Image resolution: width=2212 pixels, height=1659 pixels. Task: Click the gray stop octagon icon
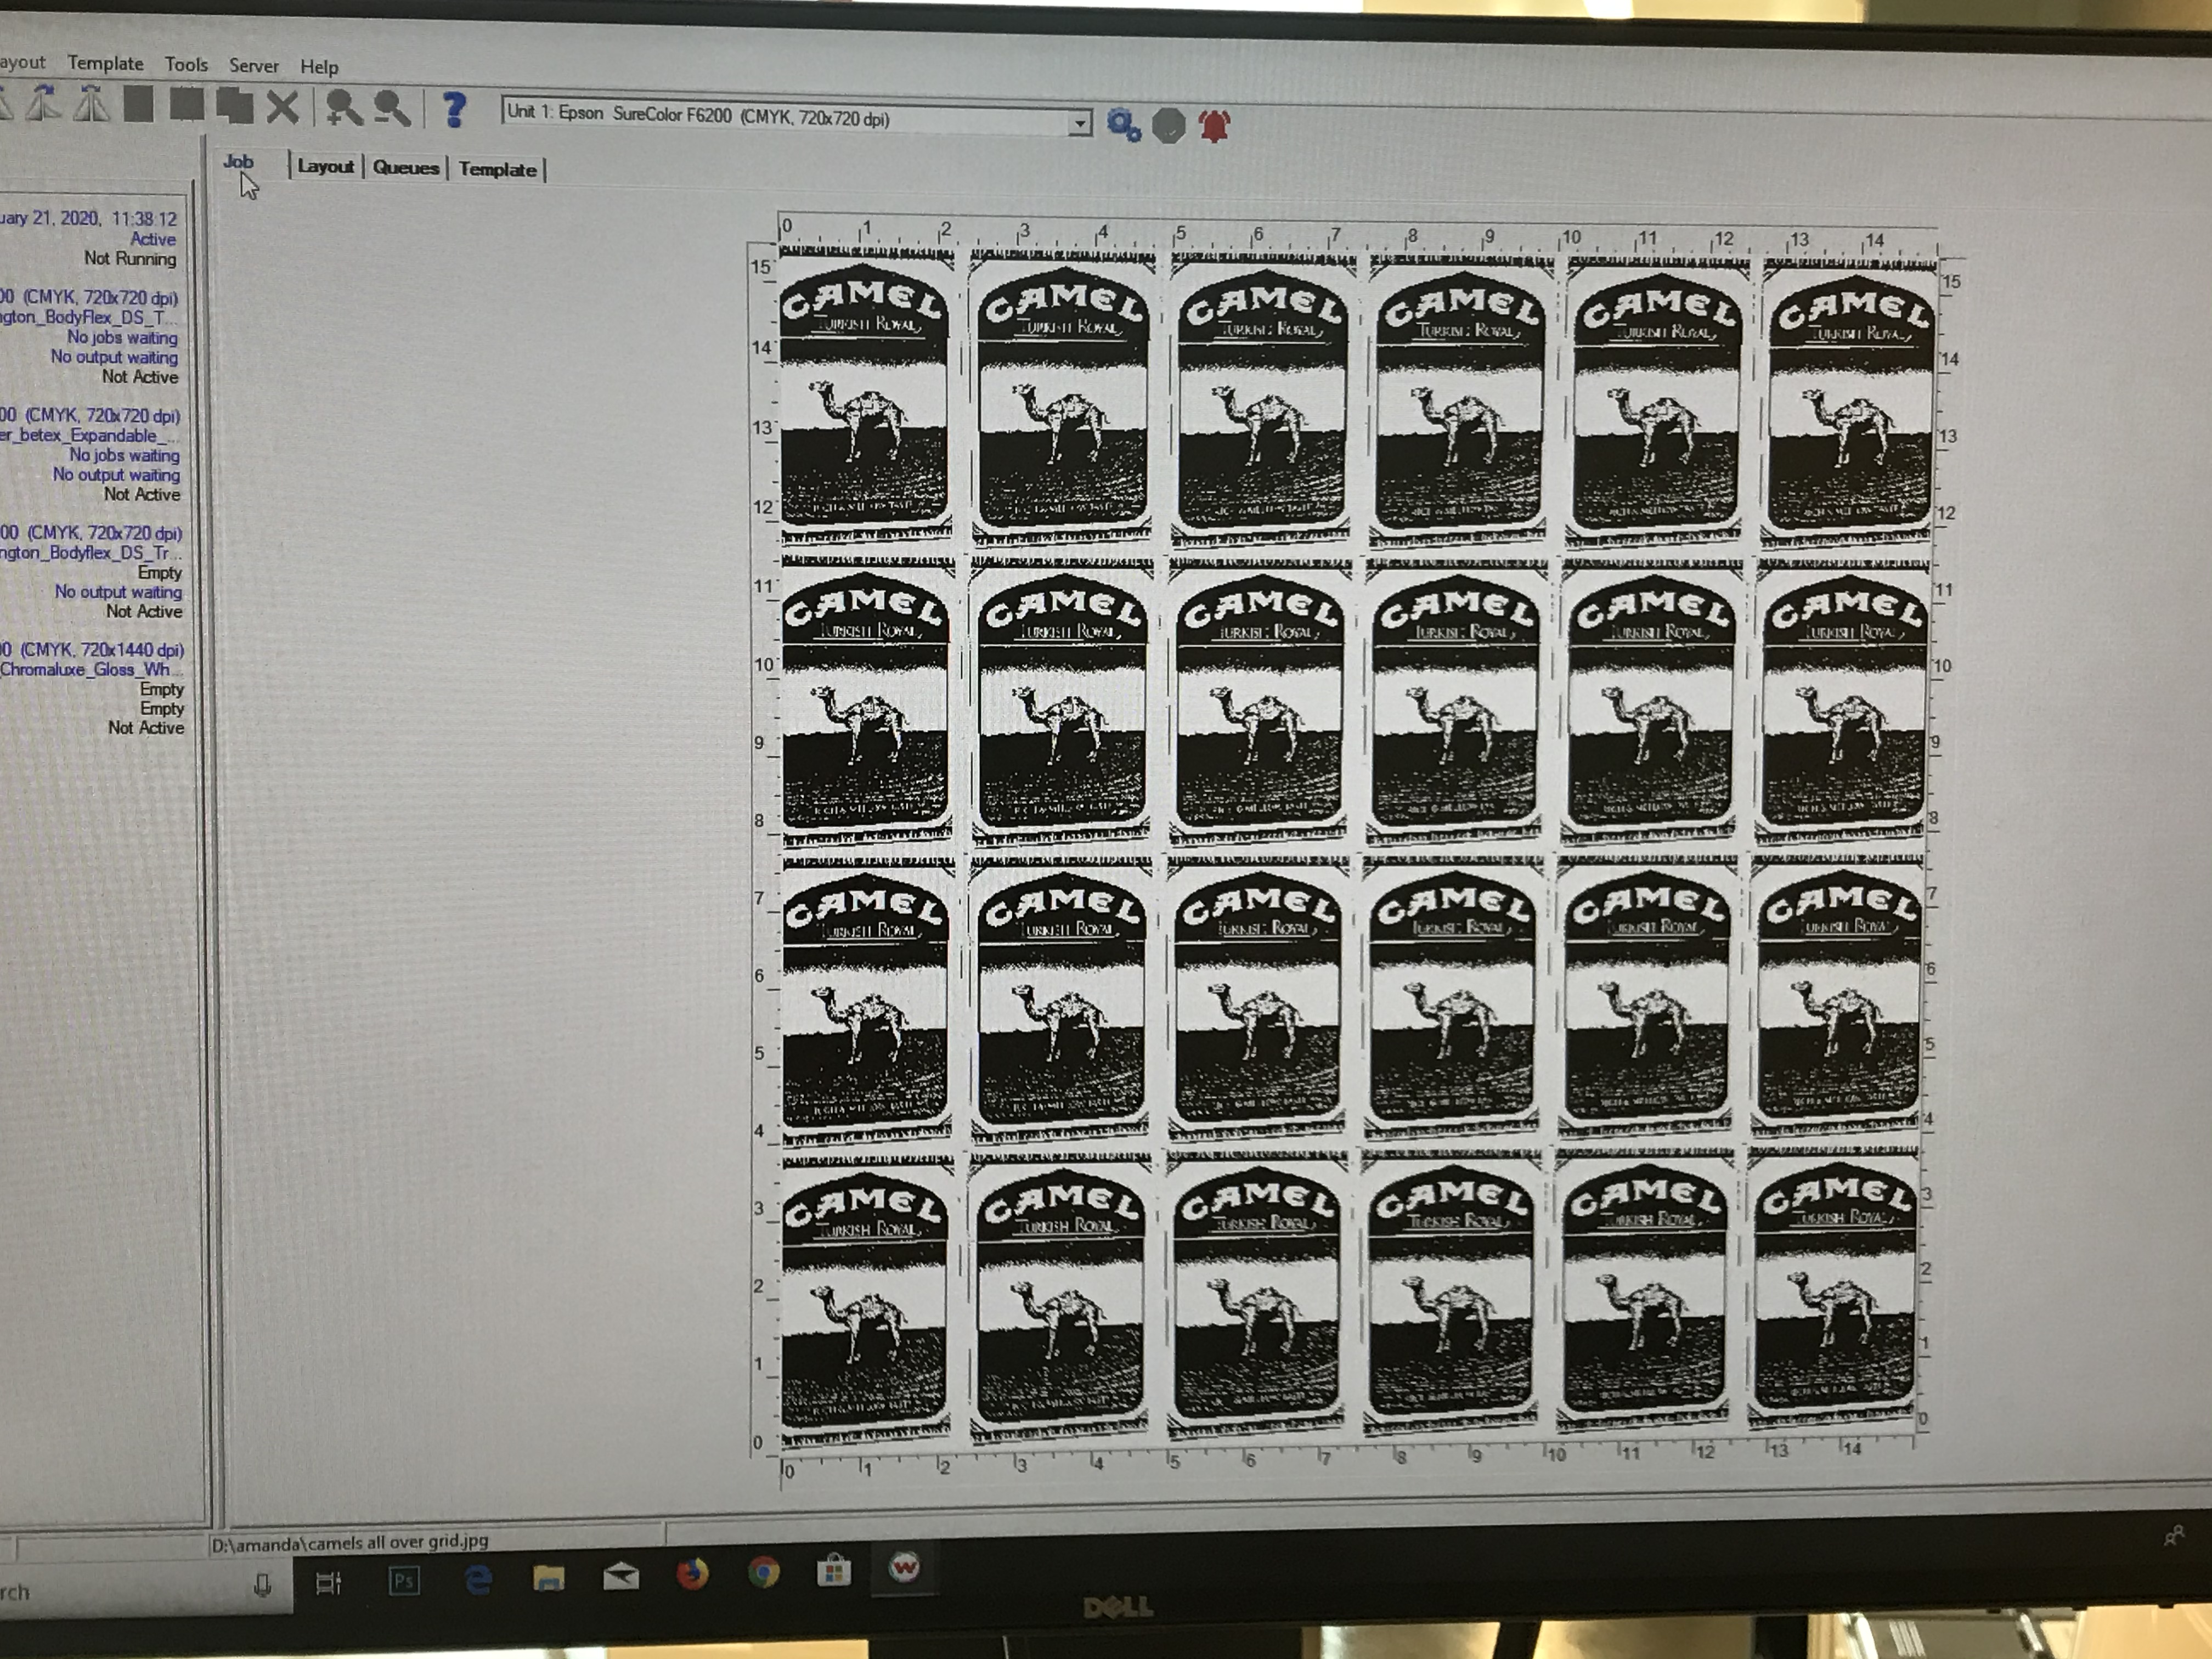pyautogui.click(x=1168, y=126)
